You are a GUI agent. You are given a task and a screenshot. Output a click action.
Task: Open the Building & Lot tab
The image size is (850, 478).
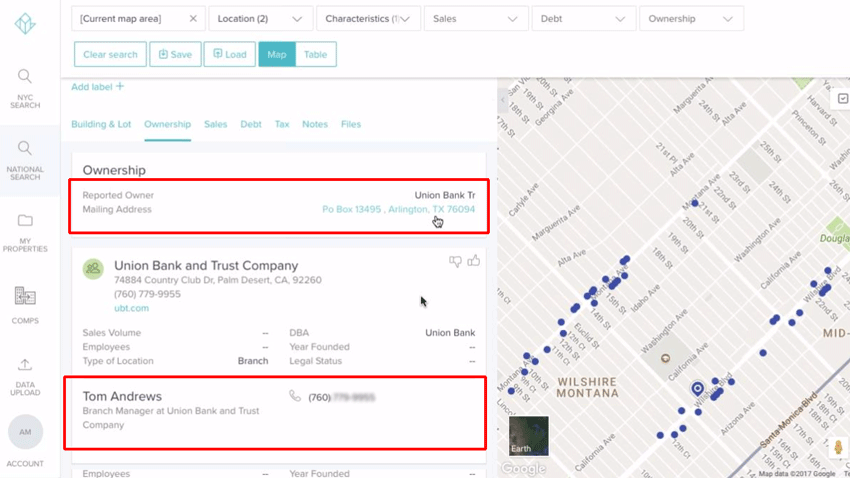coord(101,124)
